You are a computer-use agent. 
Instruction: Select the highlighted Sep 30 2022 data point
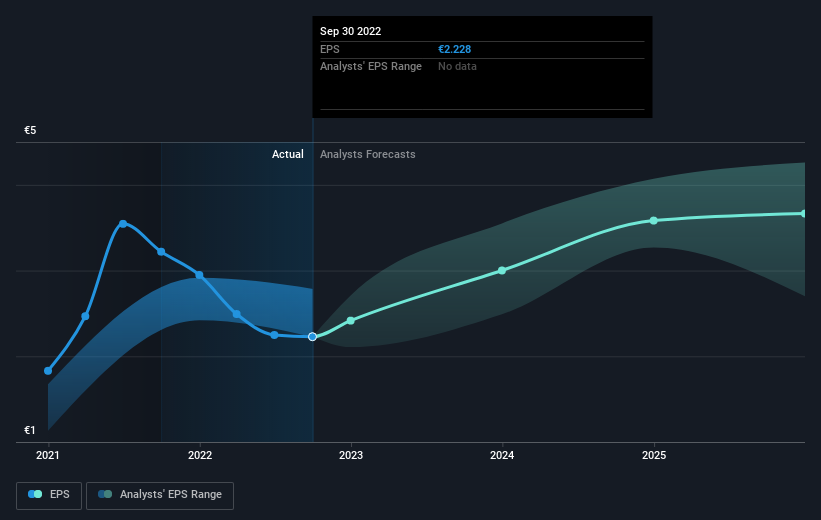pos(313,337)
